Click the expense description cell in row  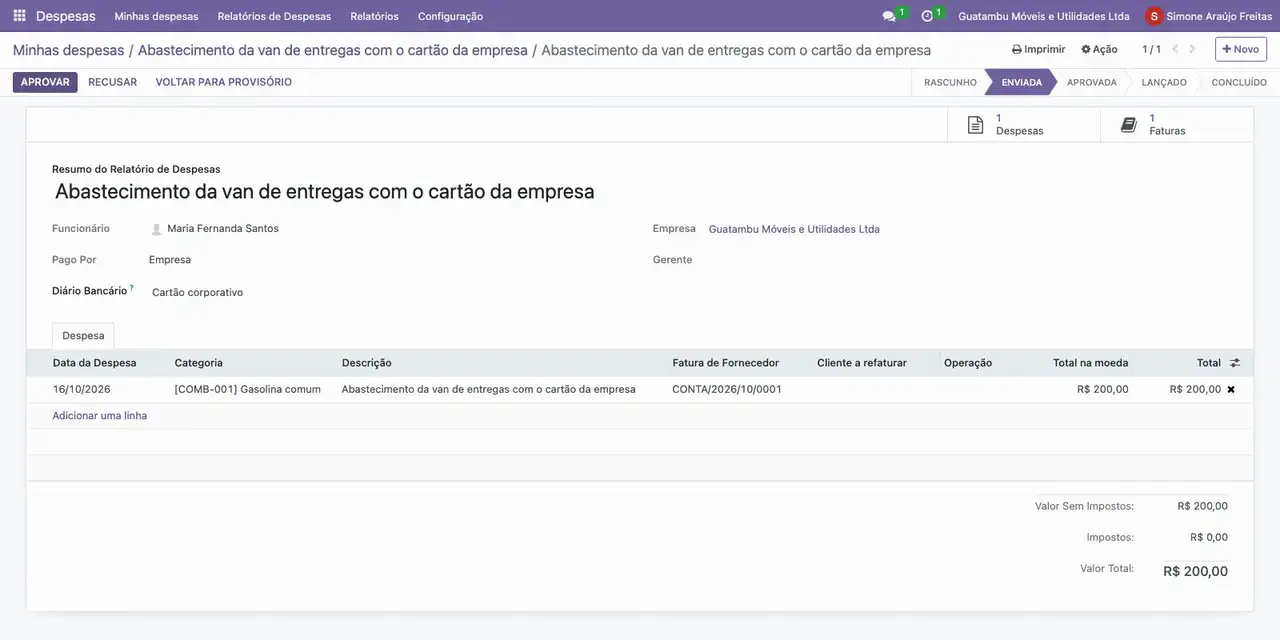(x=489, y=390)
